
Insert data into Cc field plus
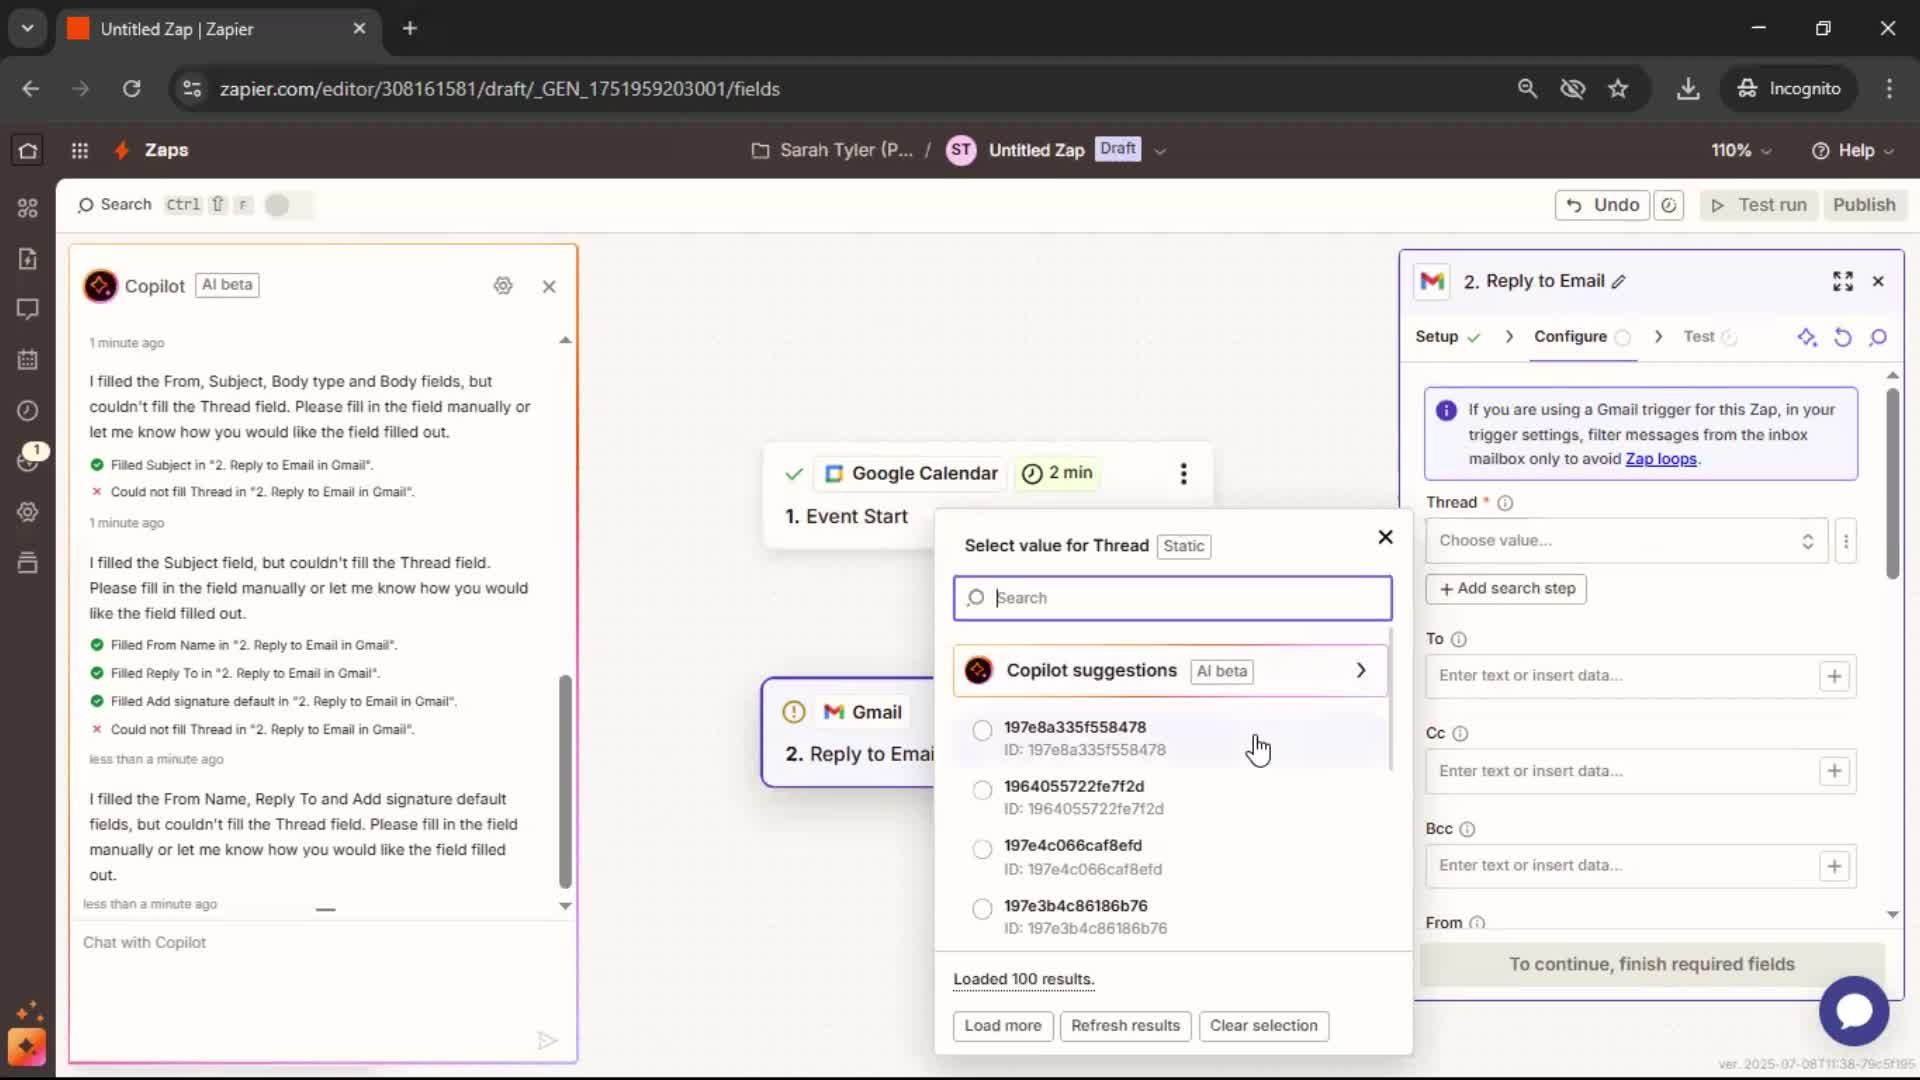(1834, 771)
